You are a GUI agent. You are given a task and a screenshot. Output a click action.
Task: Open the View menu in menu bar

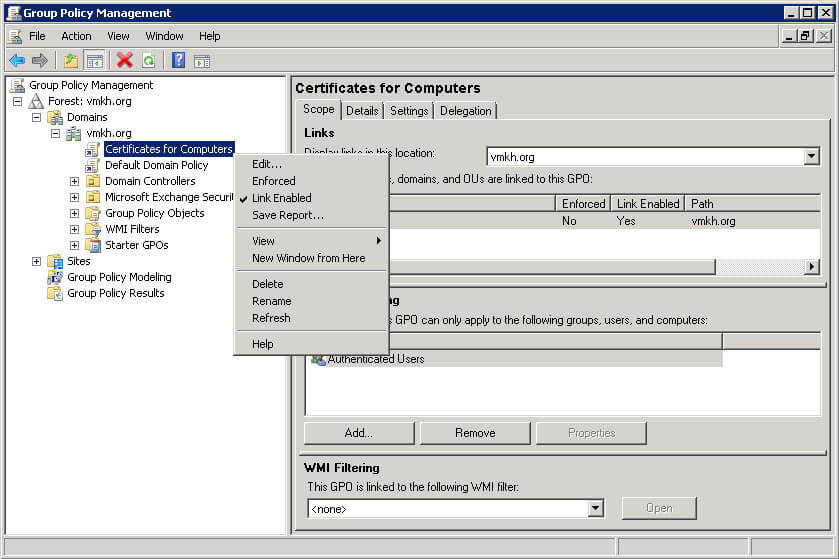pyautogui.click(x=118, y=36)
